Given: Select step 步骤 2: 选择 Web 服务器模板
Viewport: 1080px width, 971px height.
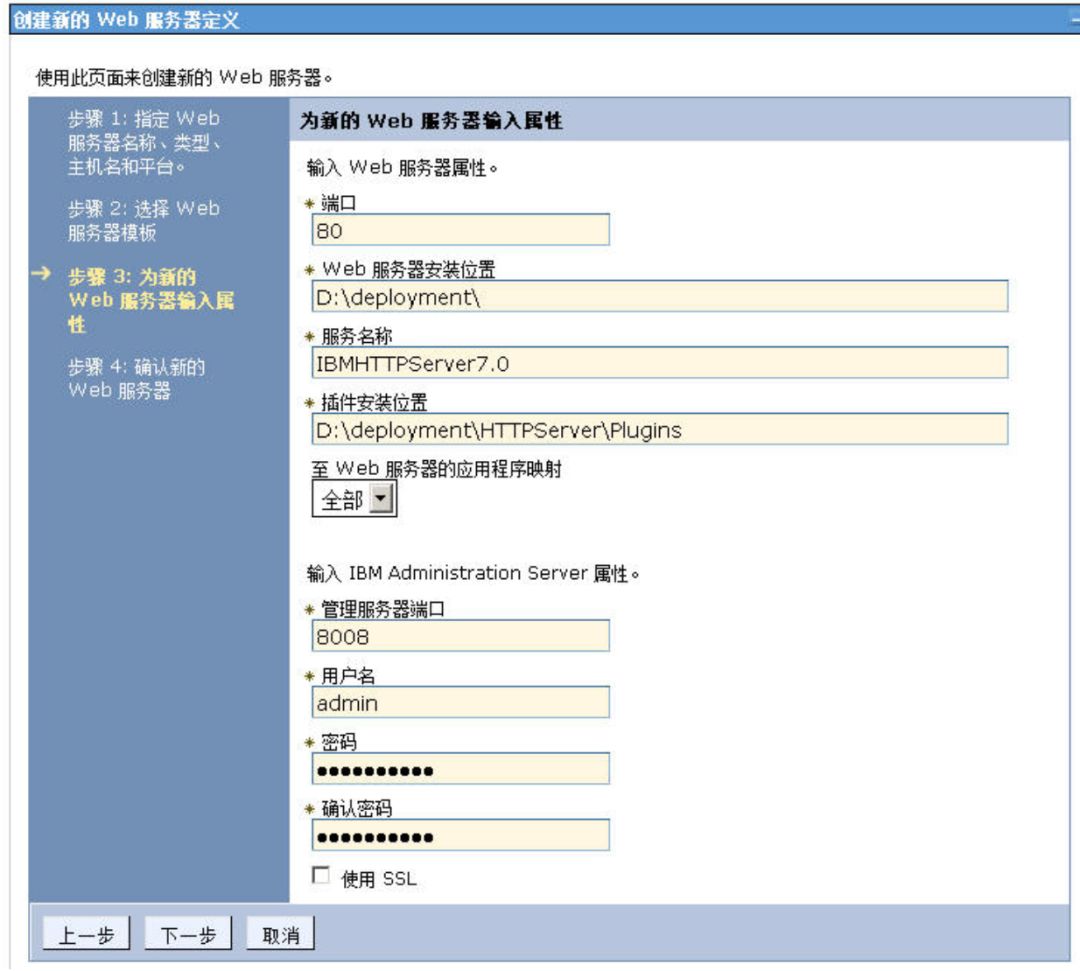Looking at the screenshot, I should point(143,220).
